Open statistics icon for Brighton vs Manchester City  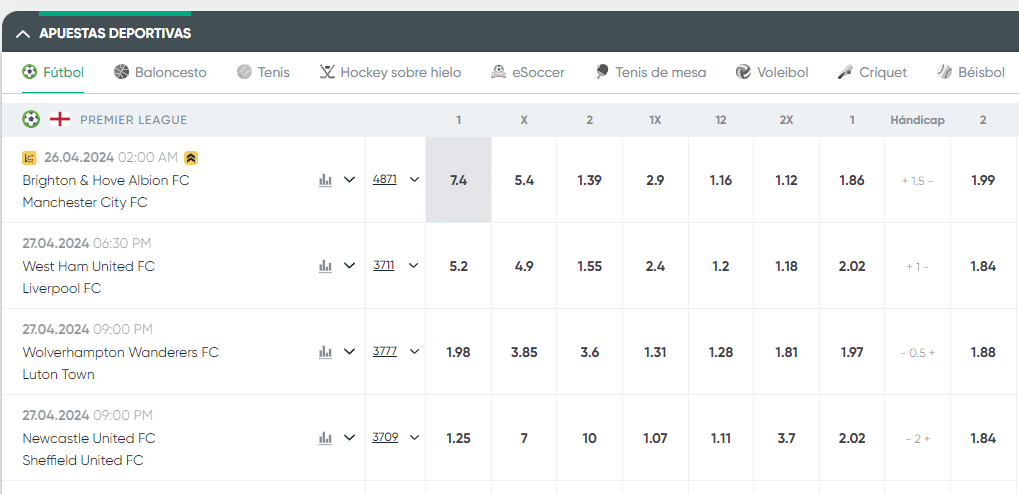(326, 180)
